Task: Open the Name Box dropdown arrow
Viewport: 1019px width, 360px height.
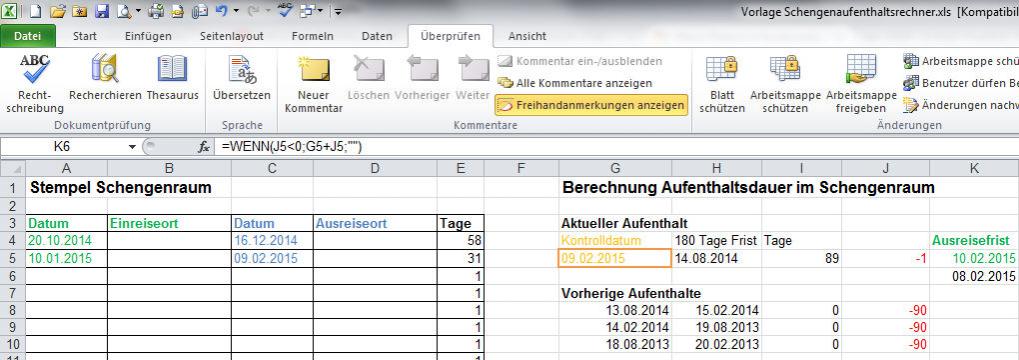Action: point(132,148)
